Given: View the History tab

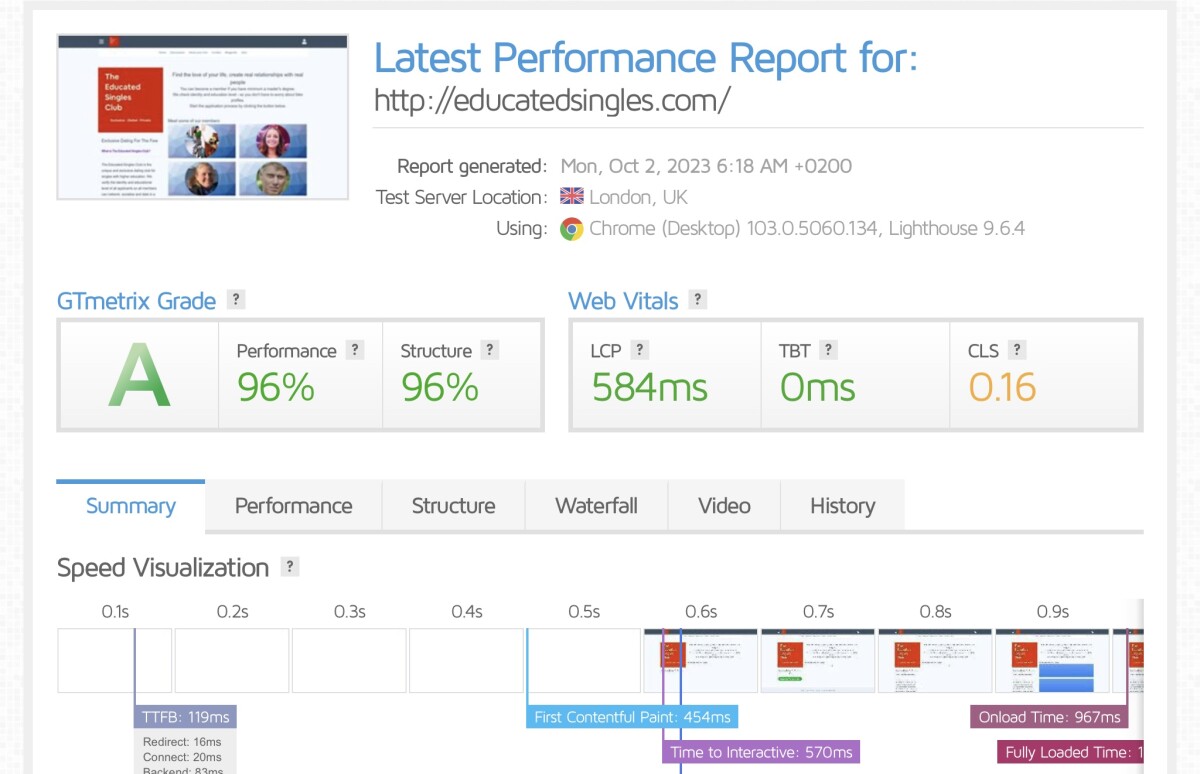Looking at the screenshot, I should 842,506.
